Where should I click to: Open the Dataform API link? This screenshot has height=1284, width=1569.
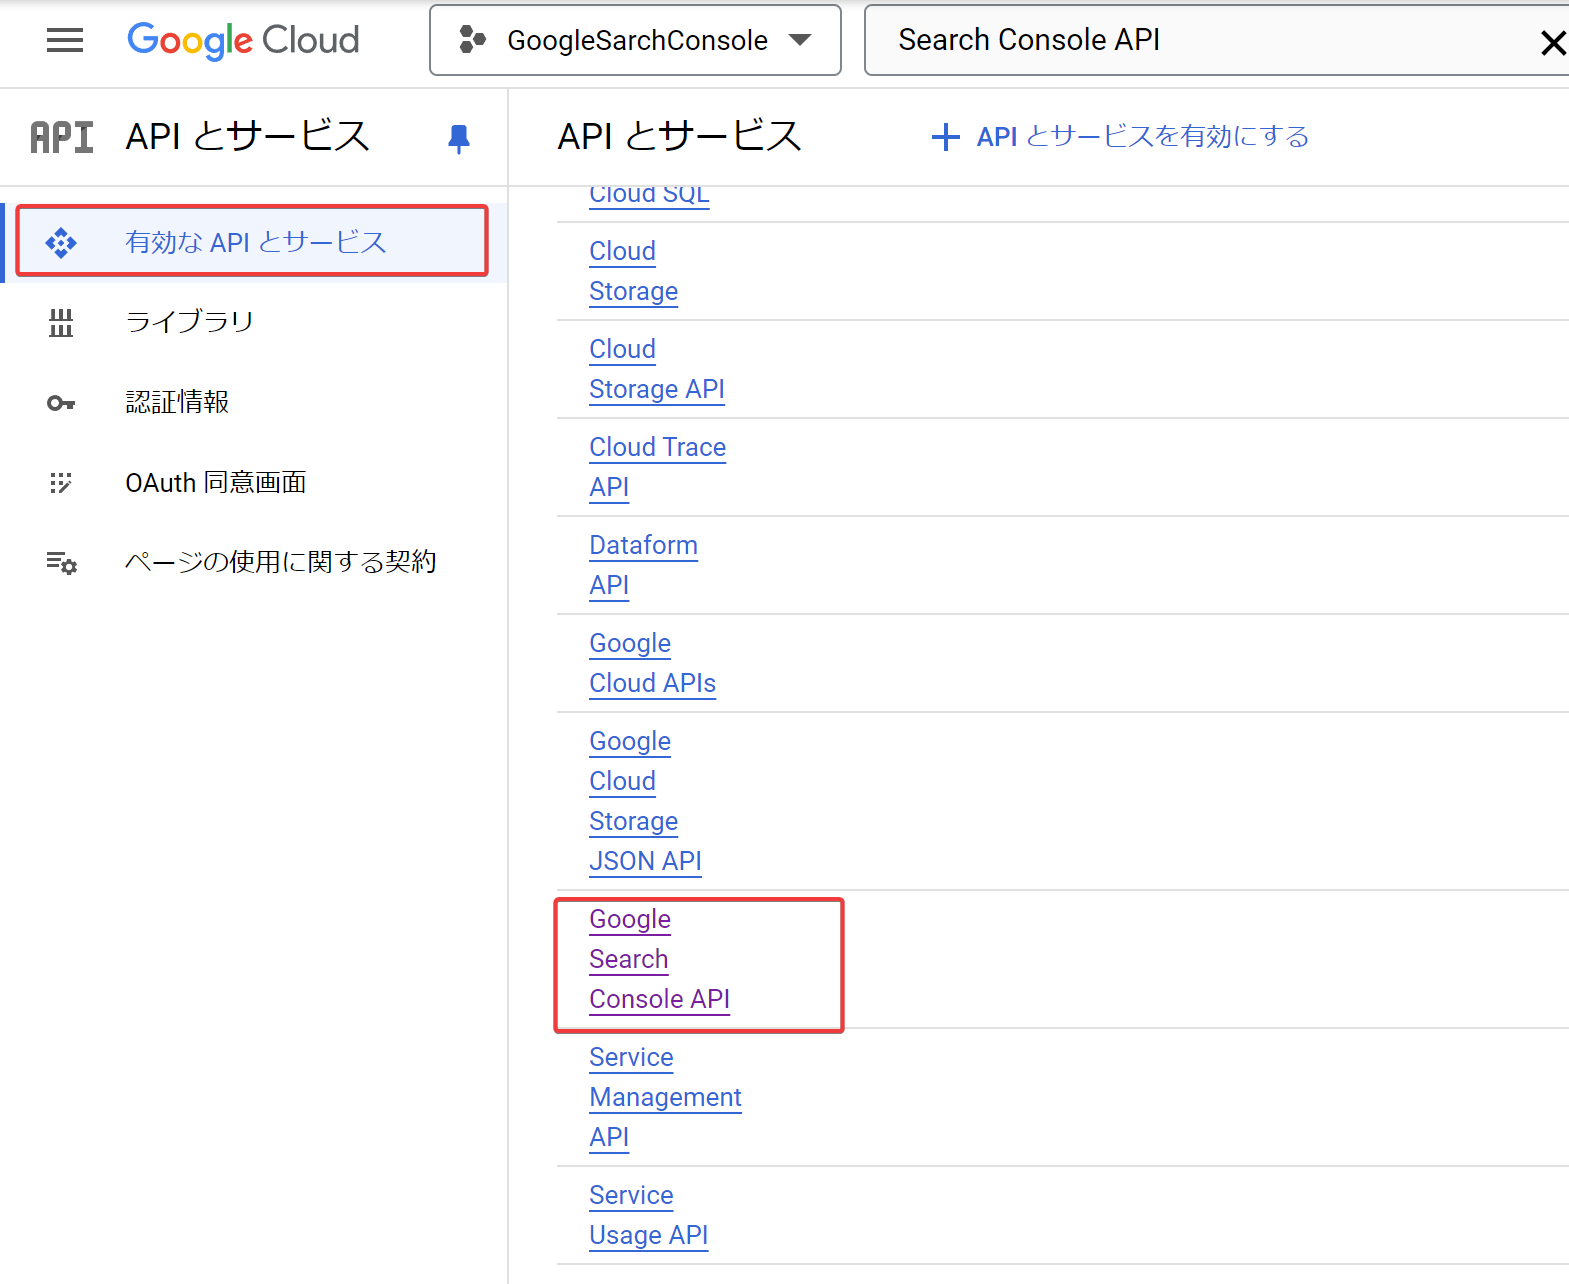pos(643,565)
